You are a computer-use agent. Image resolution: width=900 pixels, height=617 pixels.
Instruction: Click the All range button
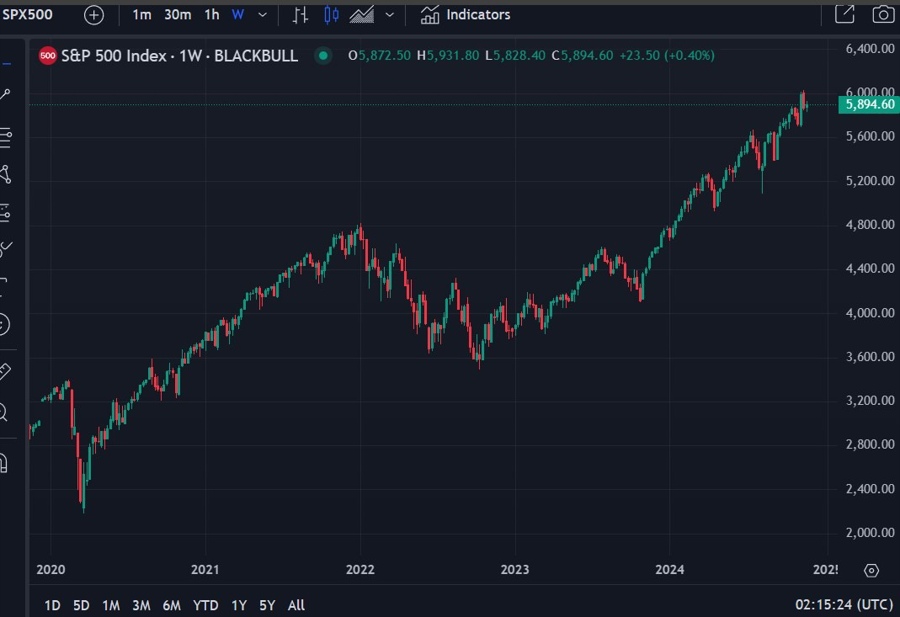click(x=296, y=605)
